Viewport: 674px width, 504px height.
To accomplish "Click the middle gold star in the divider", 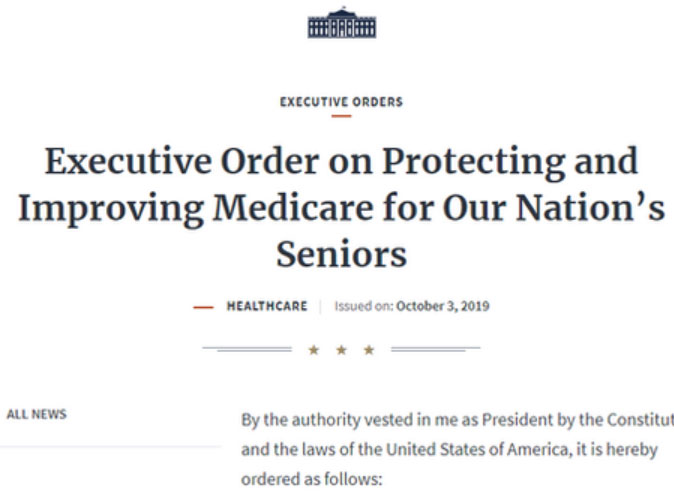I will point(341,350).
